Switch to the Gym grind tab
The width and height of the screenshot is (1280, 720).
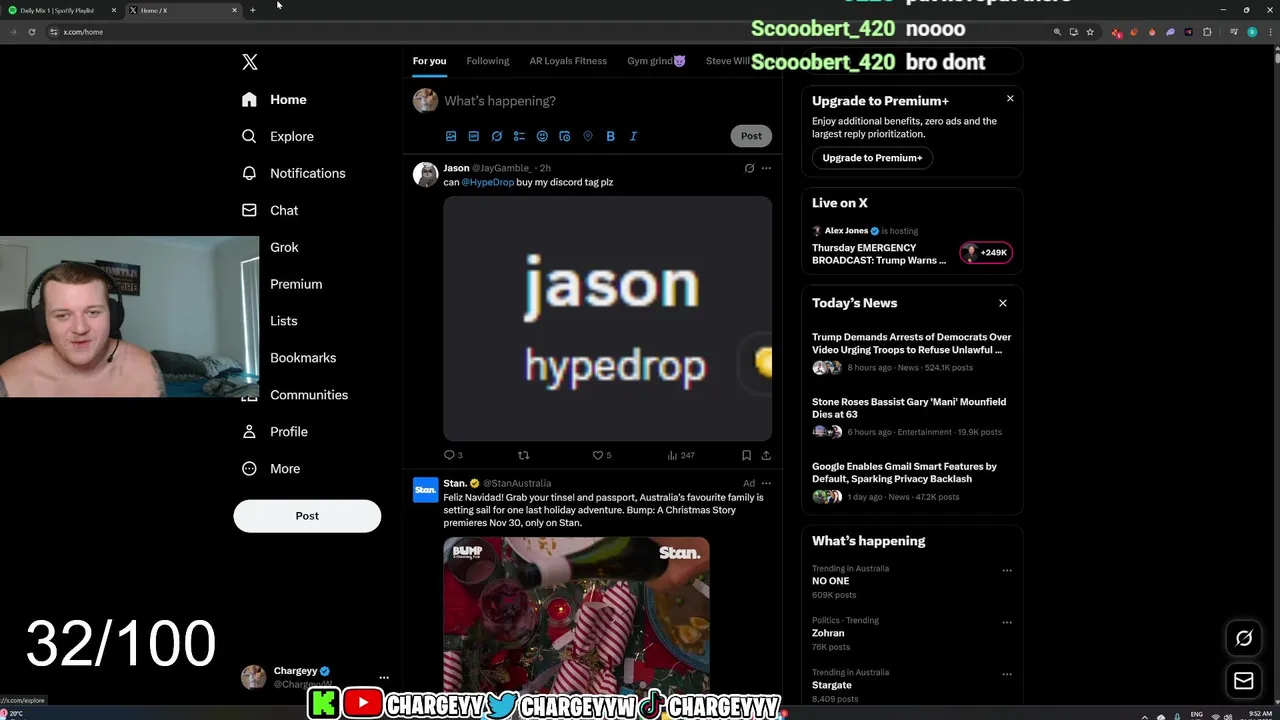656,61
